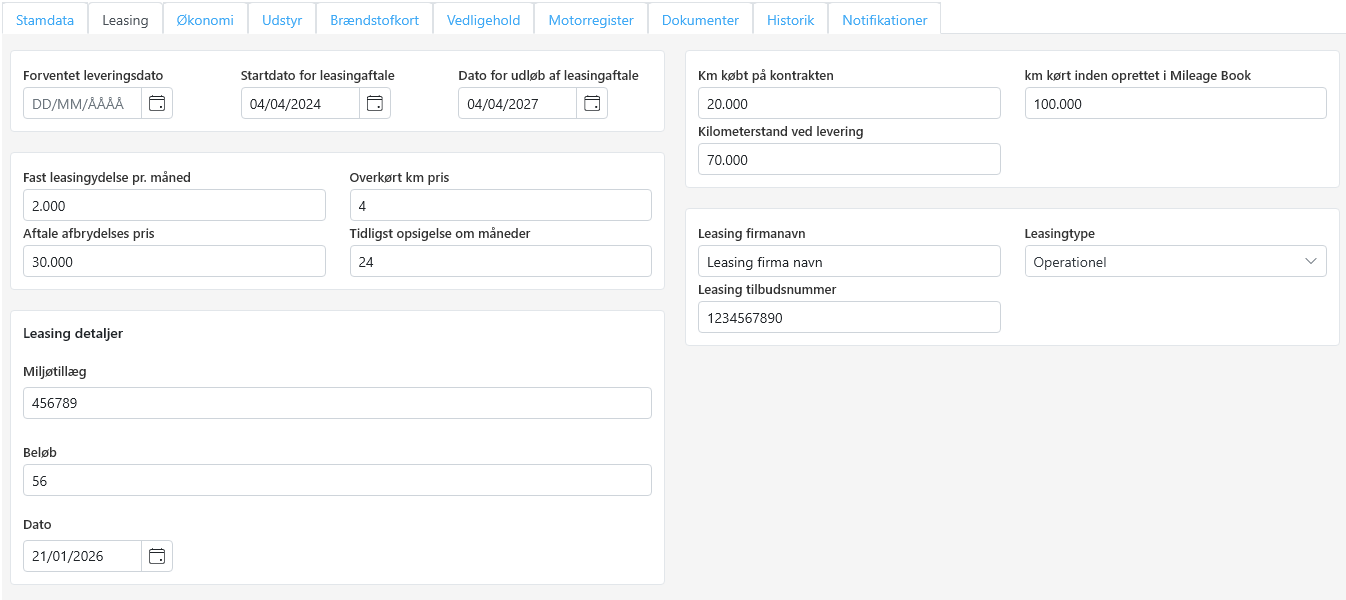Click the Aftale afbrydelses pris field

pyautogui.click(x=174, y=261)
